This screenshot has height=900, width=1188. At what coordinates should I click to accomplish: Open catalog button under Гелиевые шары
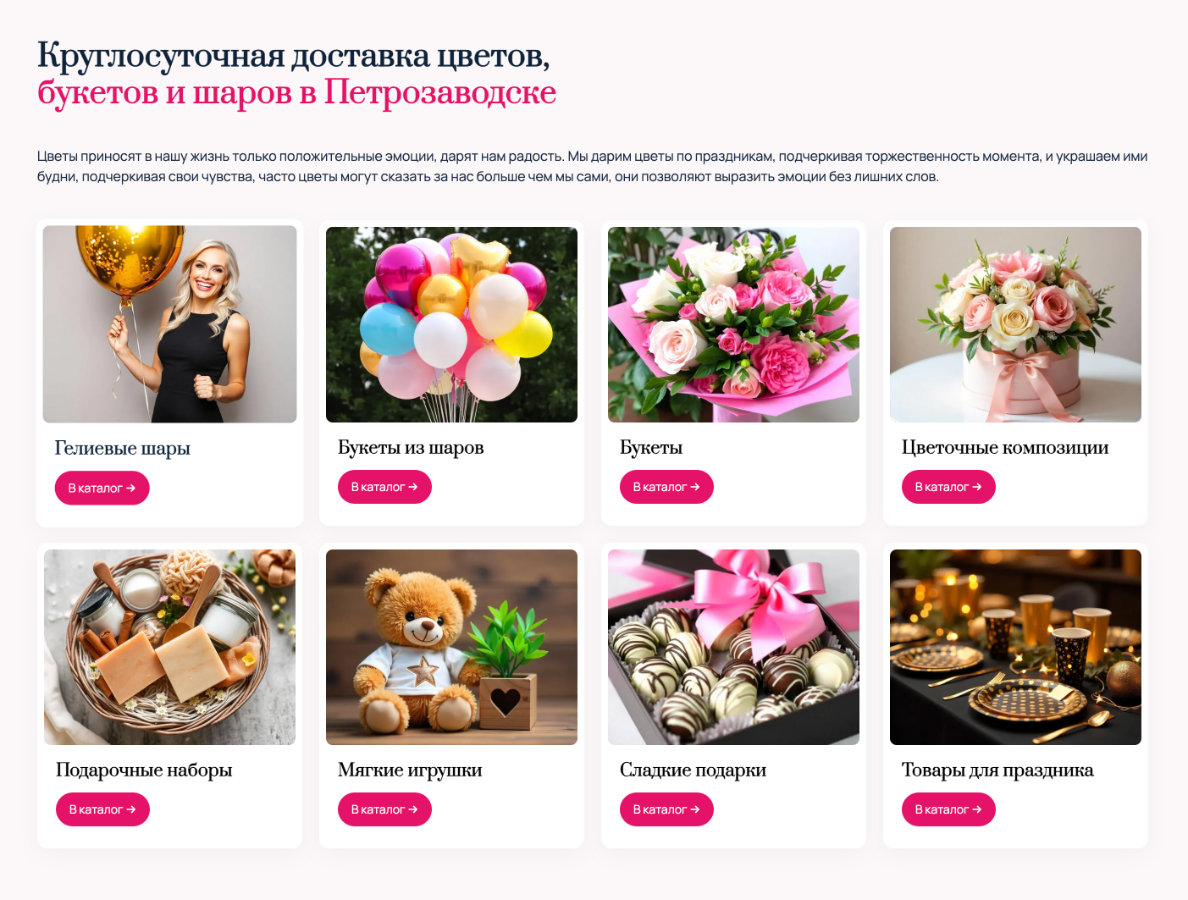[102, 488]
